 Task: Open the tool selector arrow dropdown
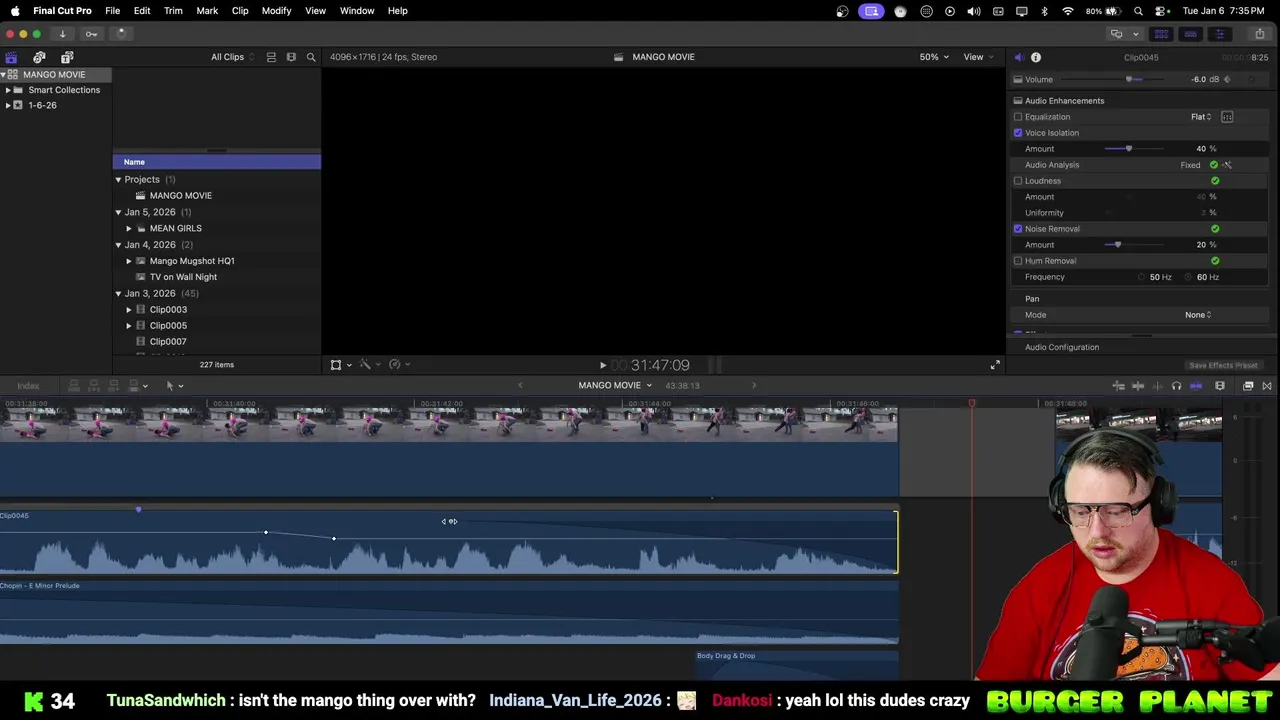[x=174, y=386]
